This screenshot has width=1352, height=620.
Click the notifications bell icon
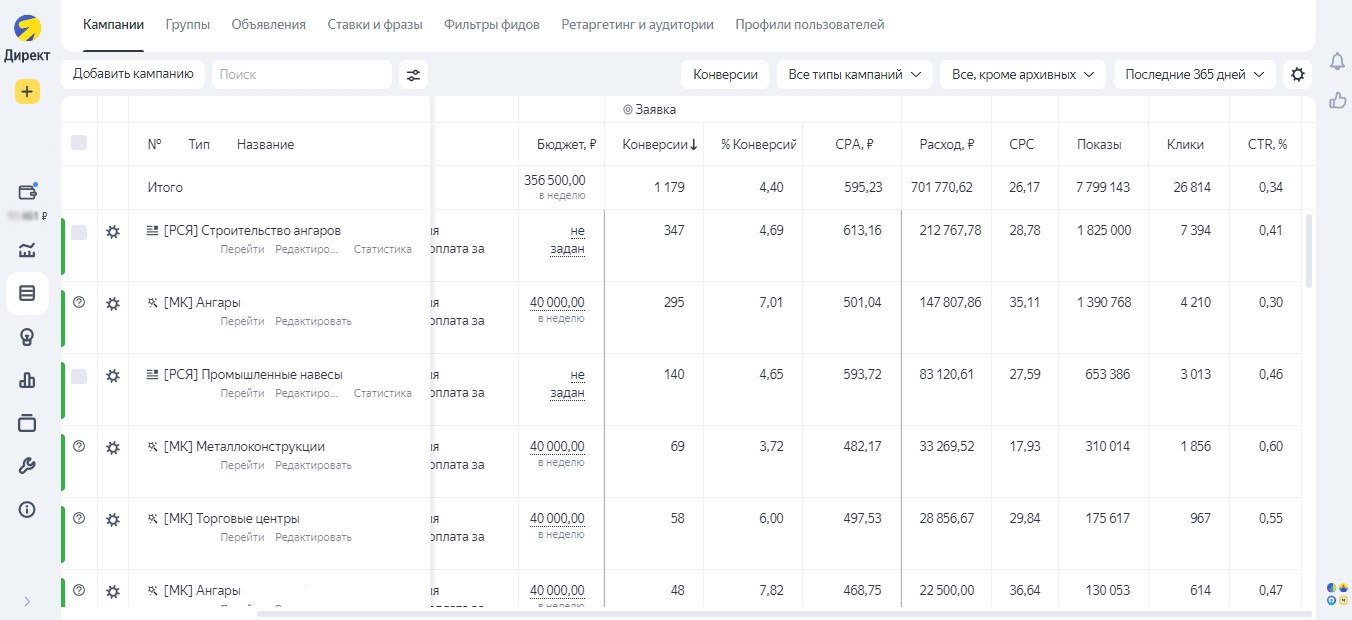[x=1337, y=62]
